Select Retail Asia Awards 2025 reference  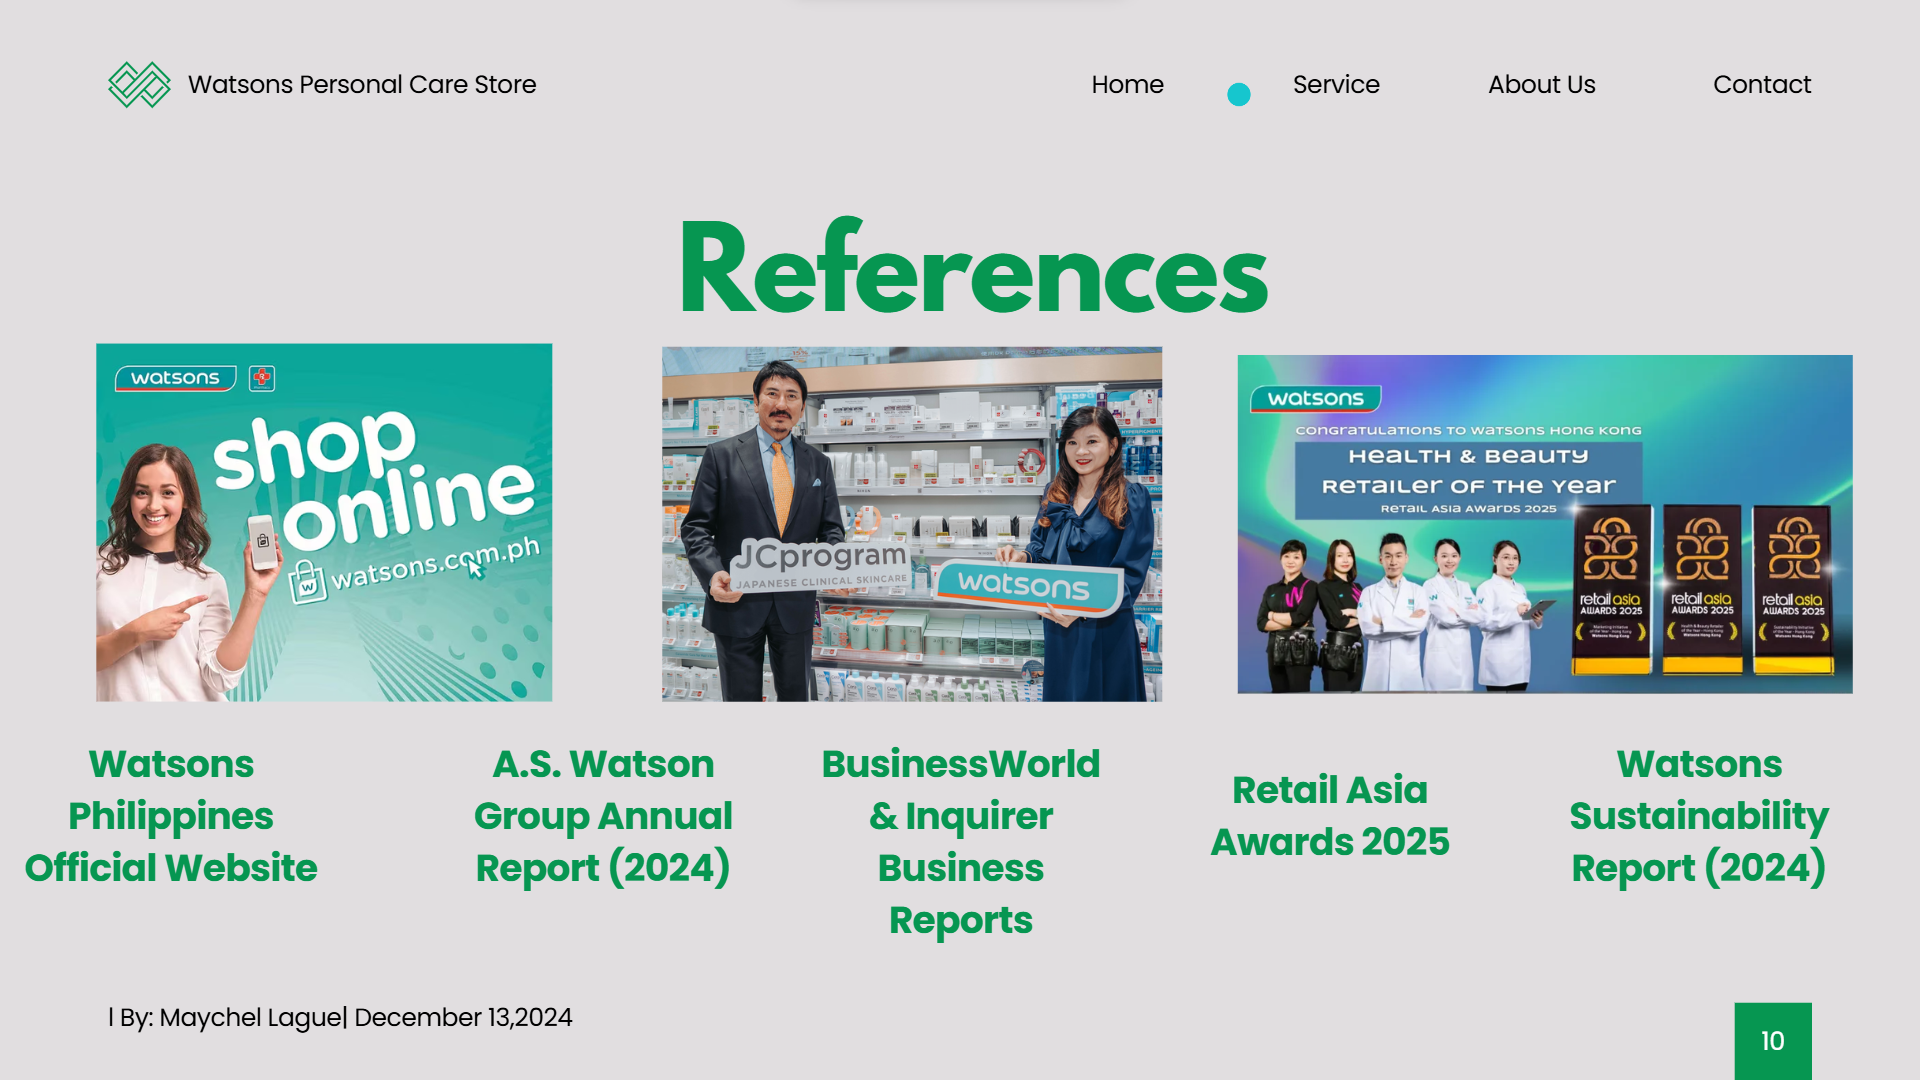coord(1329,816)
